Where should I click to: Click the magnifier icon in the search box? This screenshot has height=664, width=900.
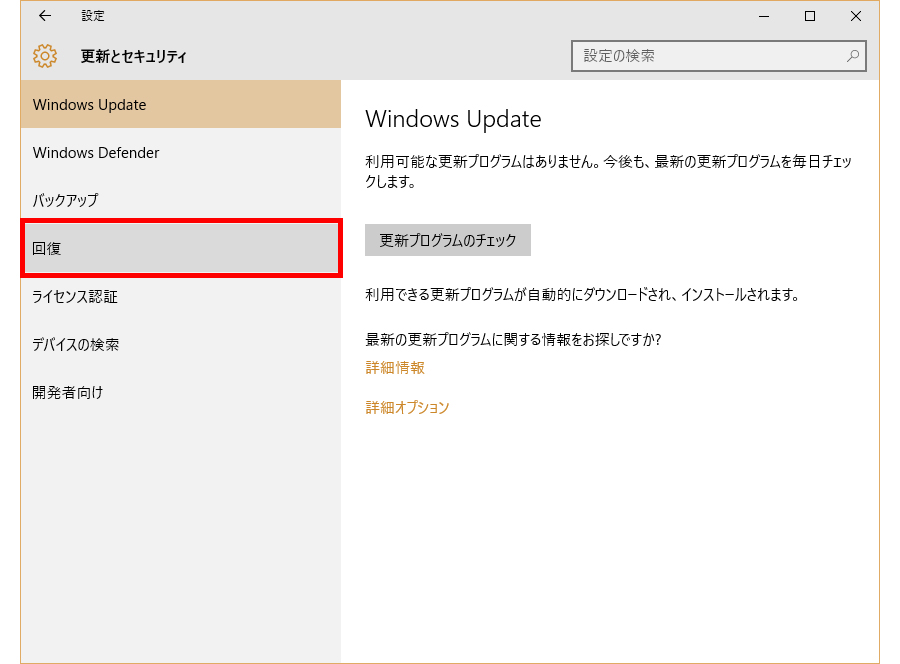tap(853, 56)
